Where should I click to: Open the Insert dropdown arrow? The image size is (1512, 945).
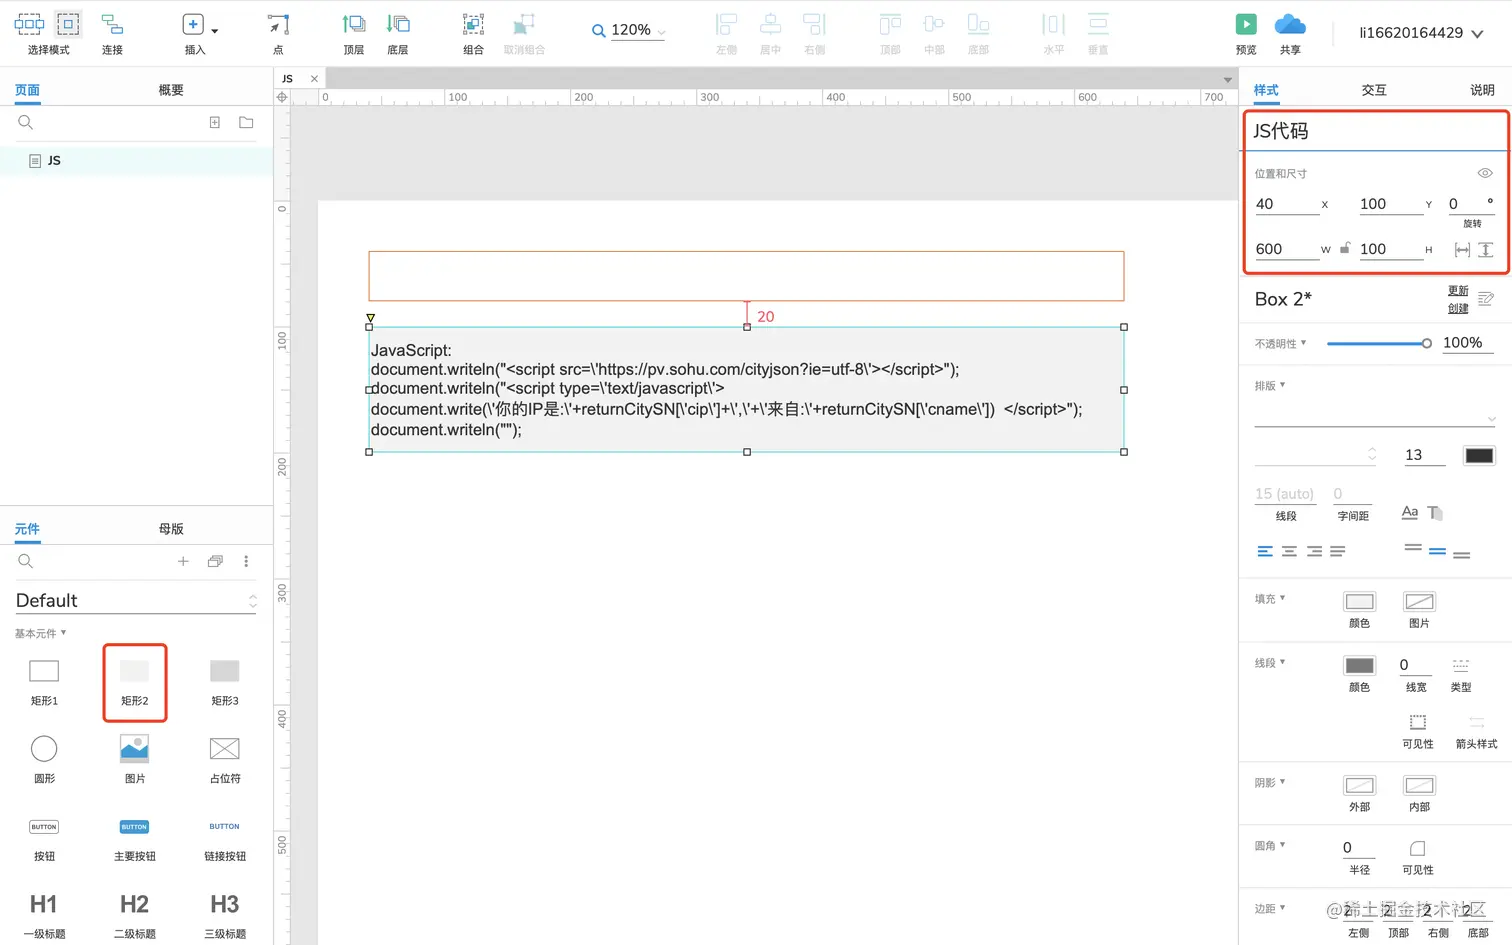tap(215, 31)
